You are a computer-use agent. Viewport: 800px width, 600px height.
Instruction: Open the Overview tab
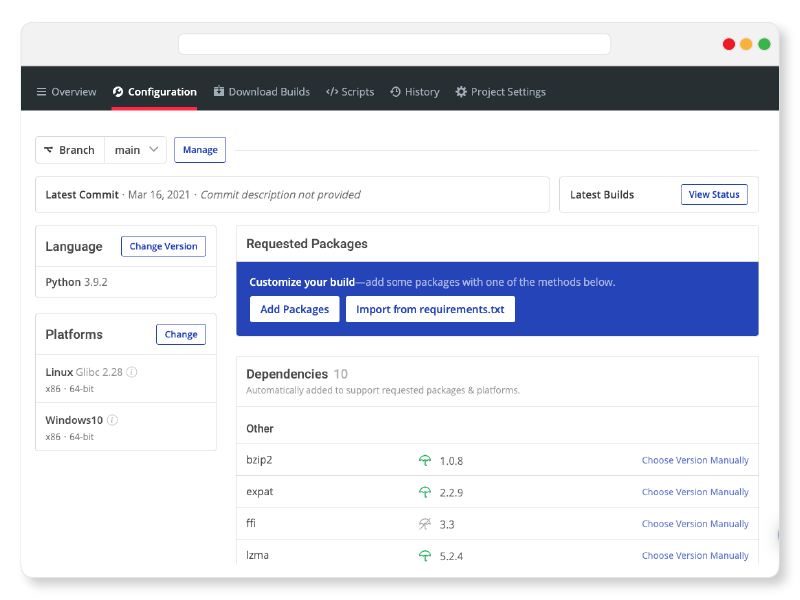[66, 92]
